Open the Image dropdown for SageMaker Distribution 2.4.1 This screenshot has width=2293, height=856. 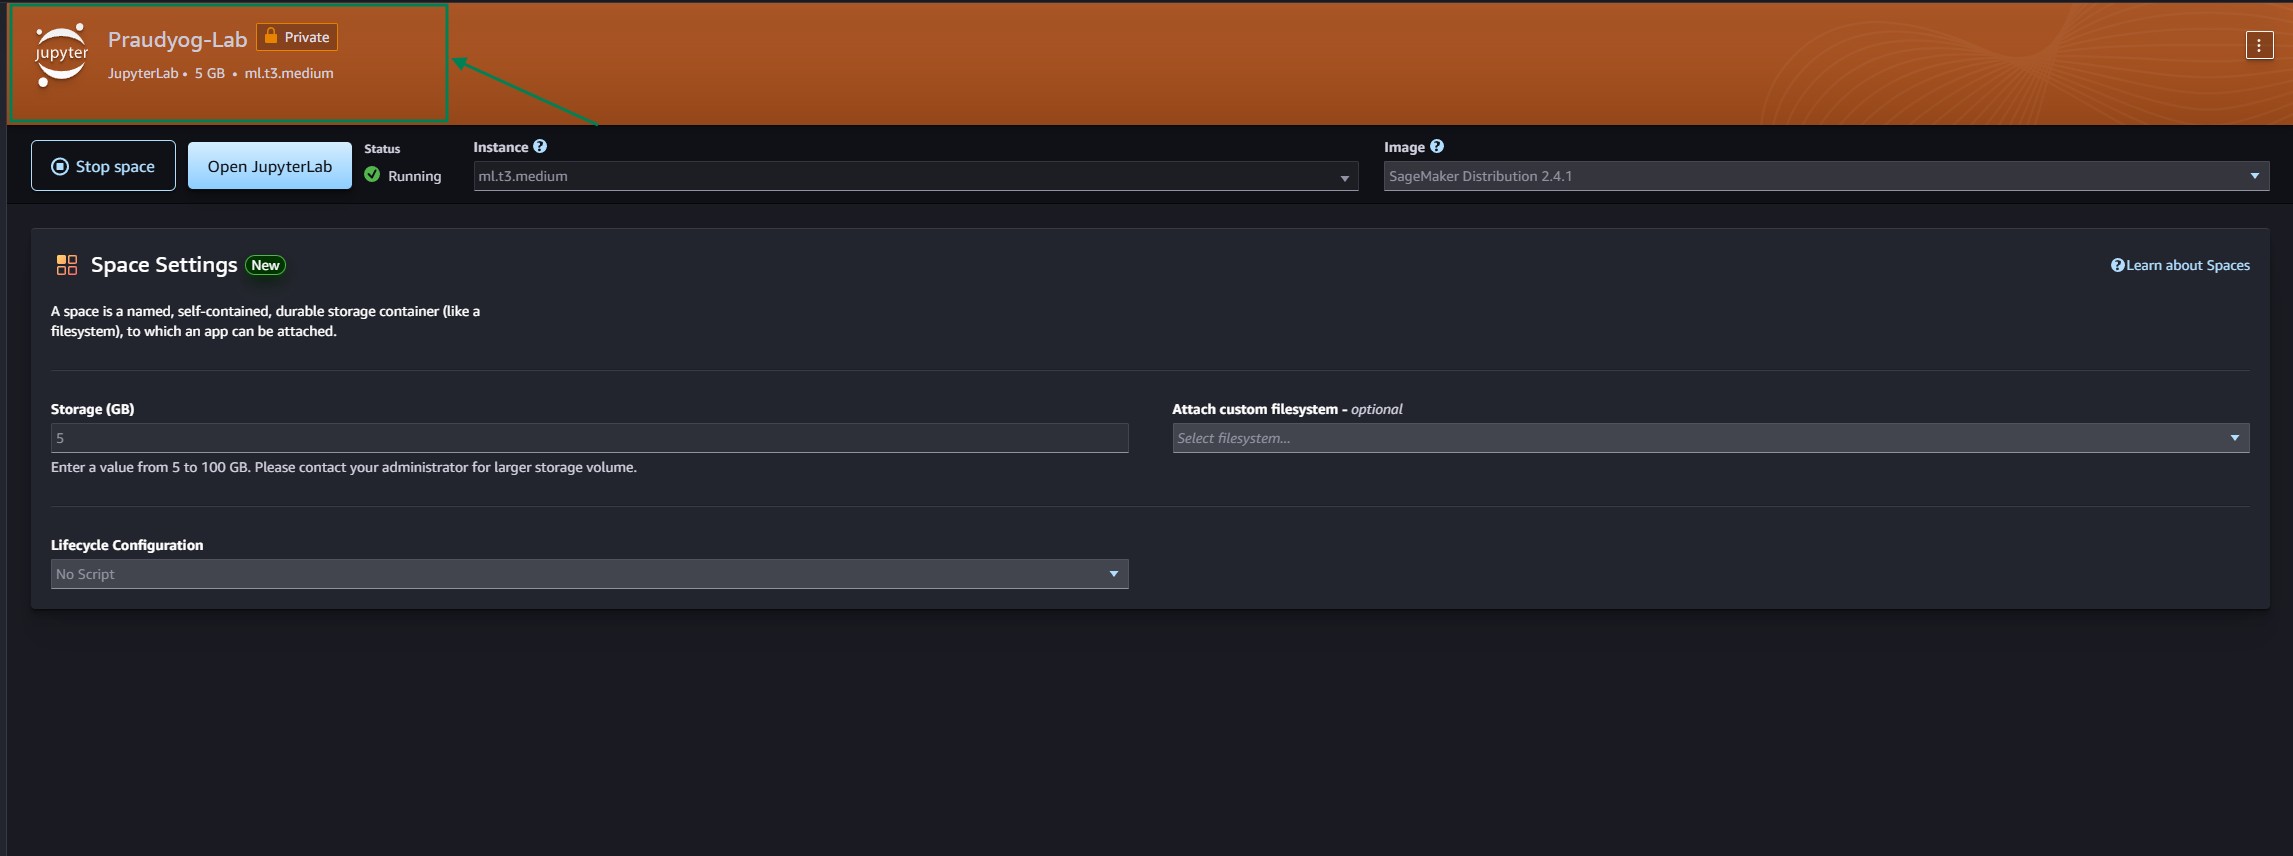coord(1825,176)
